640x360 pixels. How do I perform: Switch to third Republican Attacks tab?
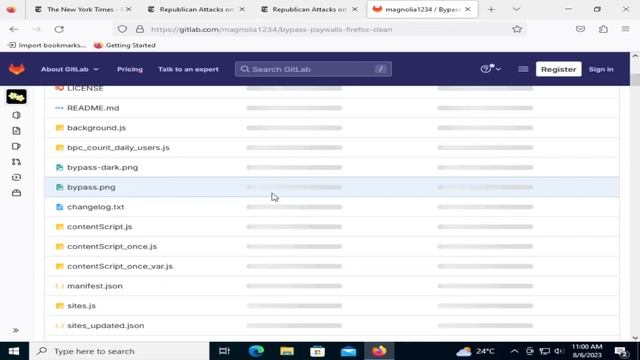309,9
